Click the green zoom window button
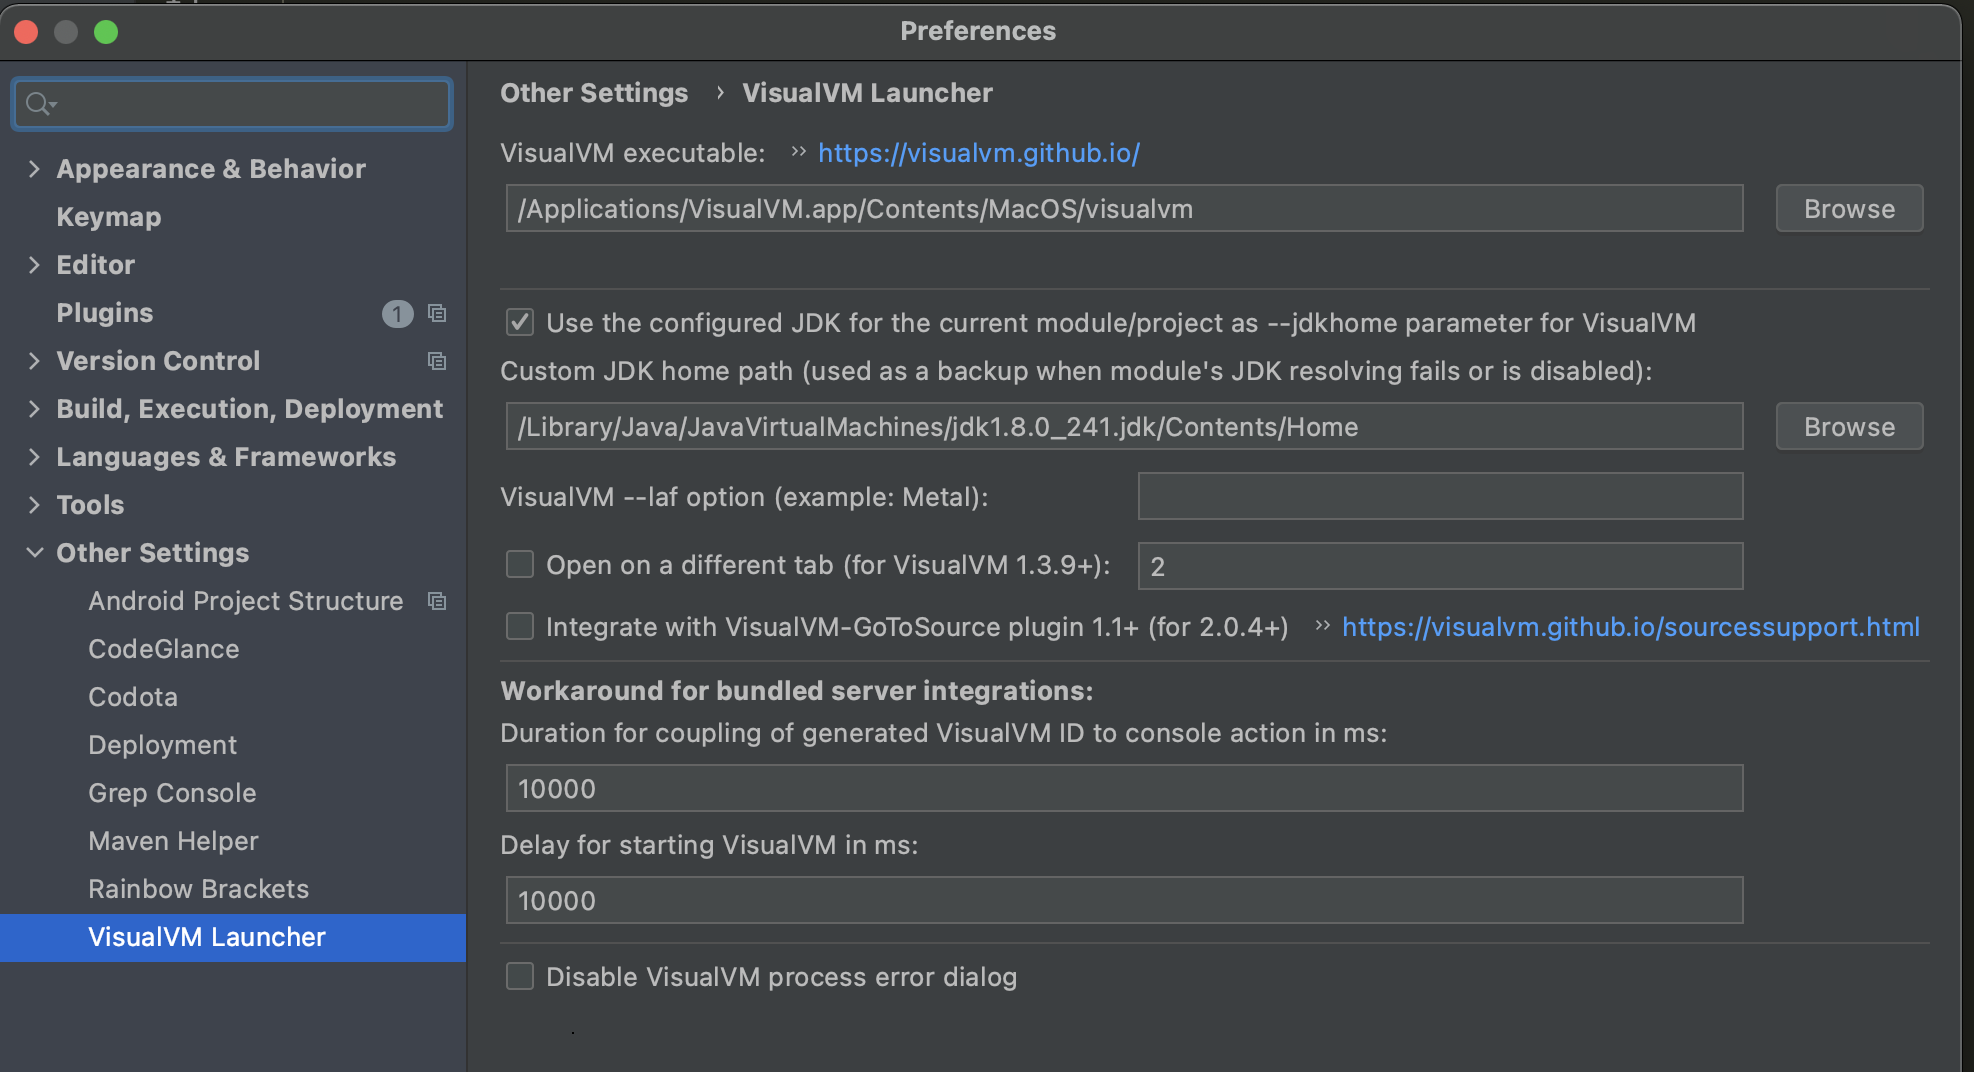The image size is (1974, 1072). pos(106,32)
